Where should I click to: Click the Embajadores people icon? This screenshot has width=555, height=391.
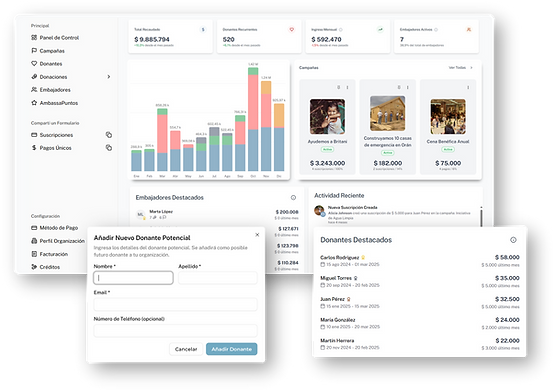(x=34, y=90)
